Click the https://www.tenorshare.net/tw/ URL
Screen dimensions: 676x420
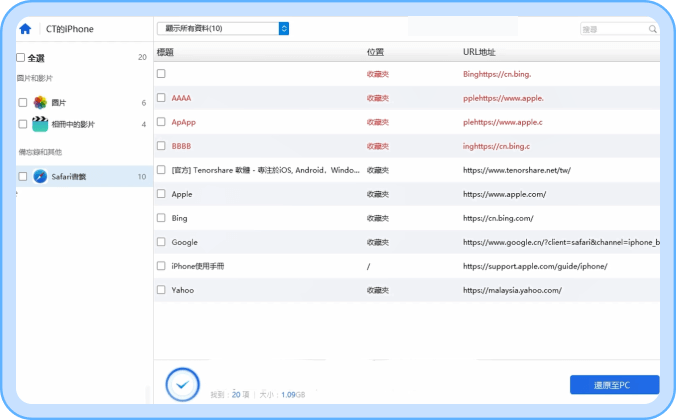[x=517, y=170]
